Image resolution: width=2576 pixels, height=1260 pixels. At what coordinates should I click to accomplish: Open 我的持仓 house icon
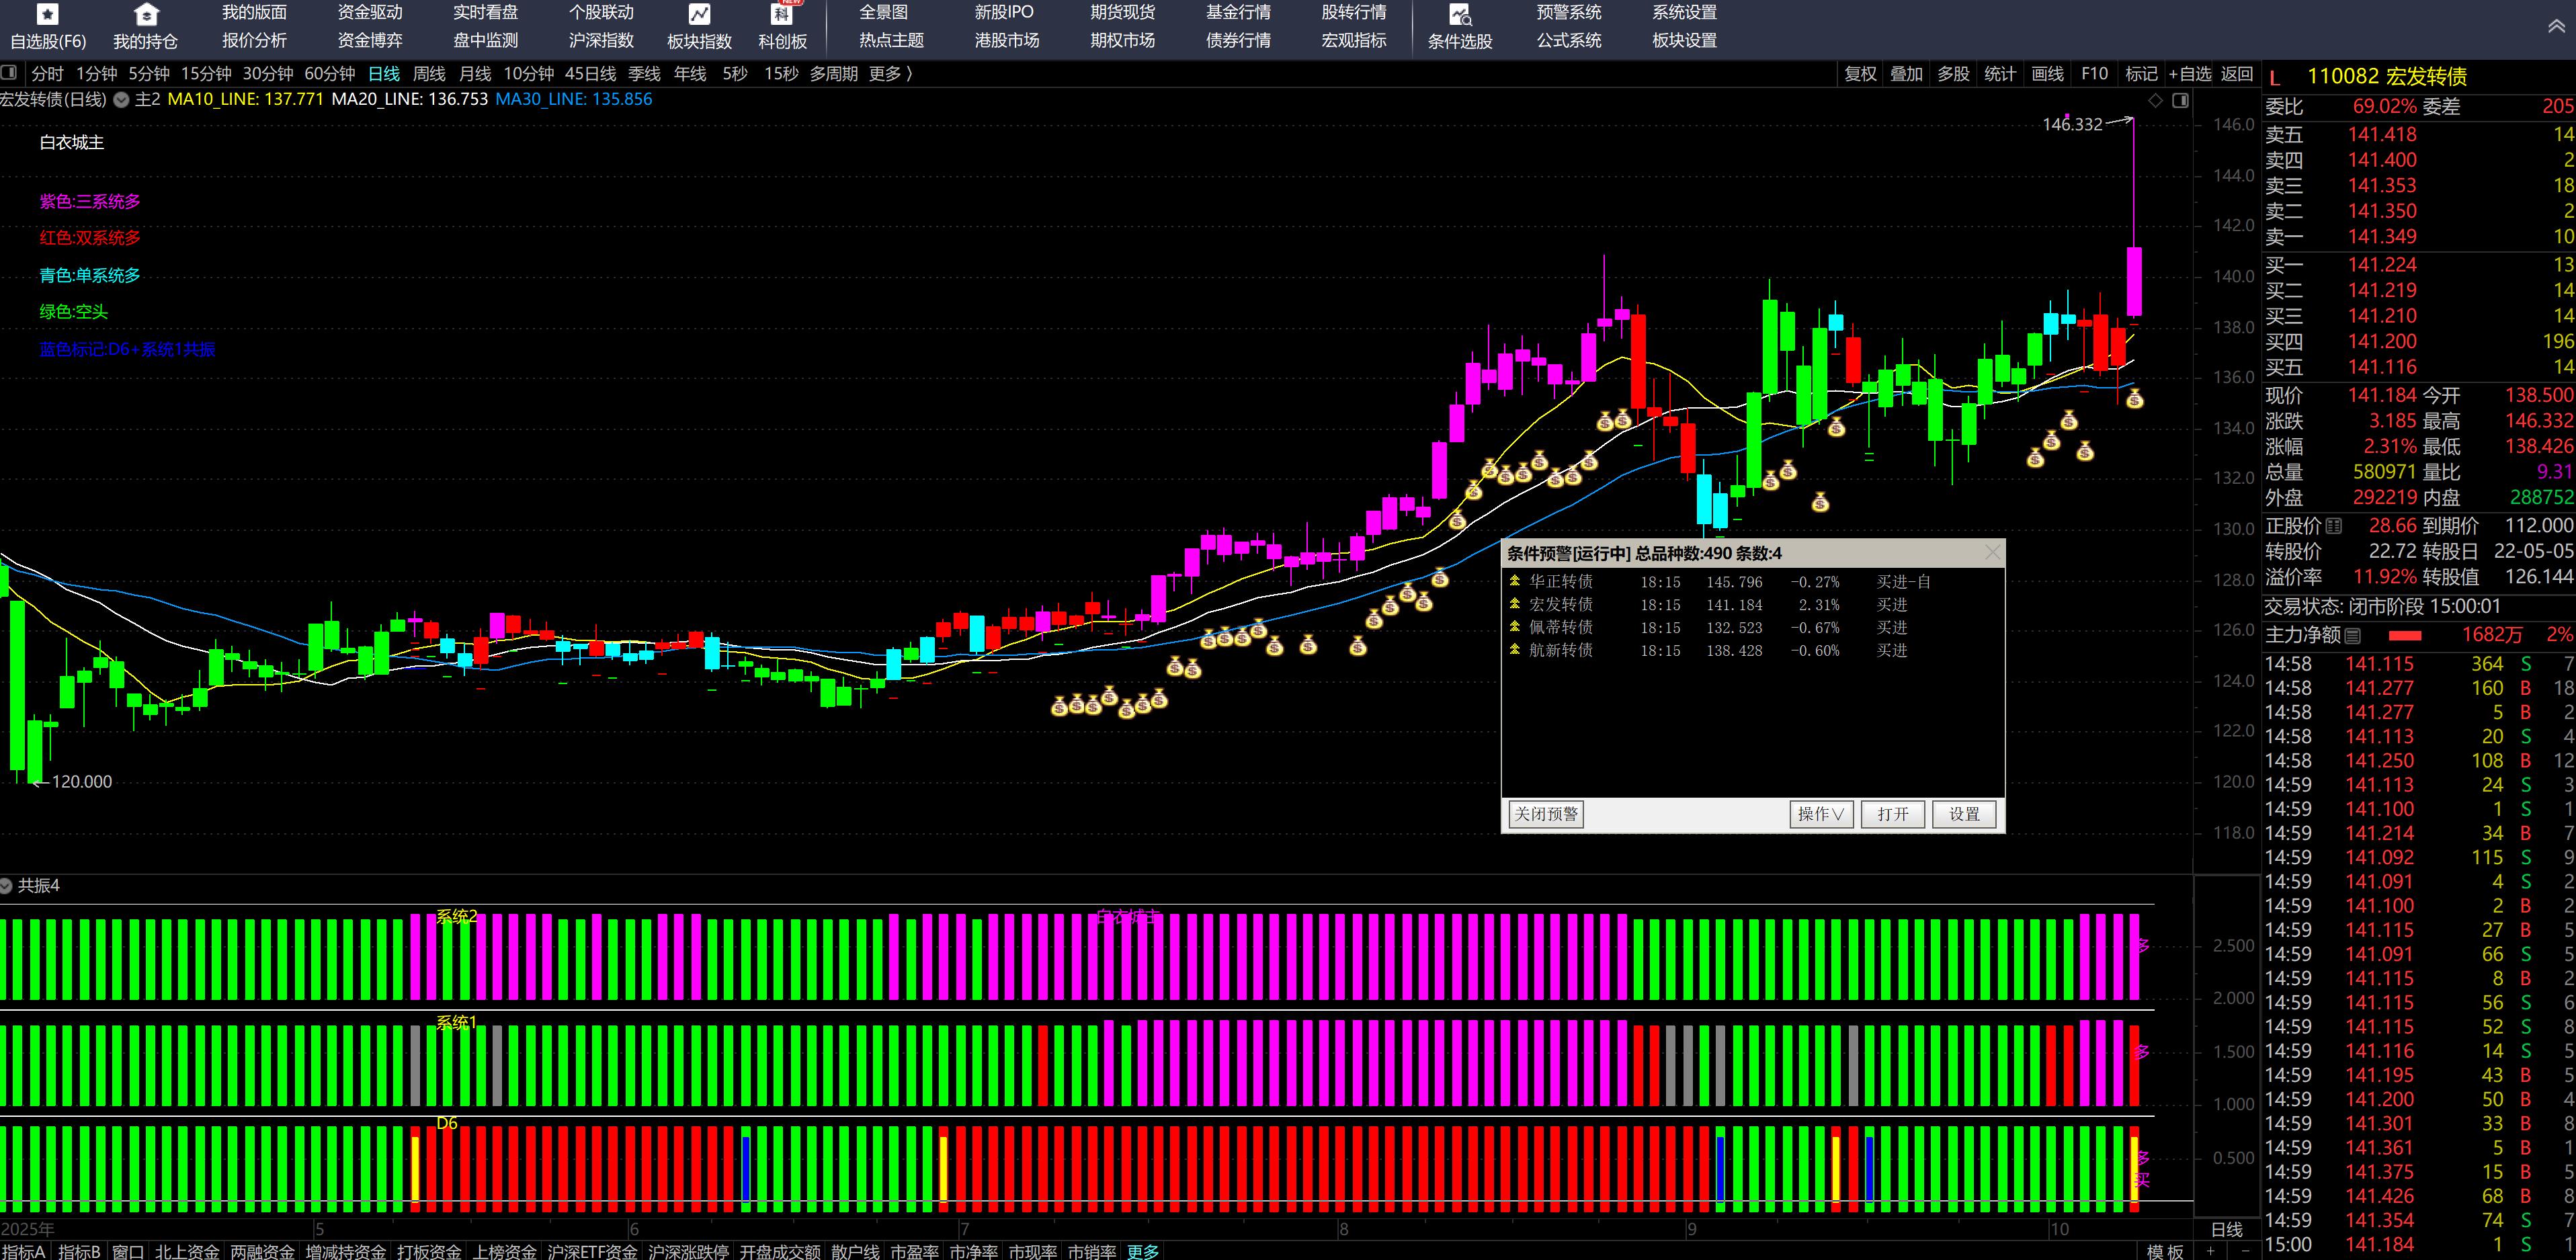tap(146, 14)
